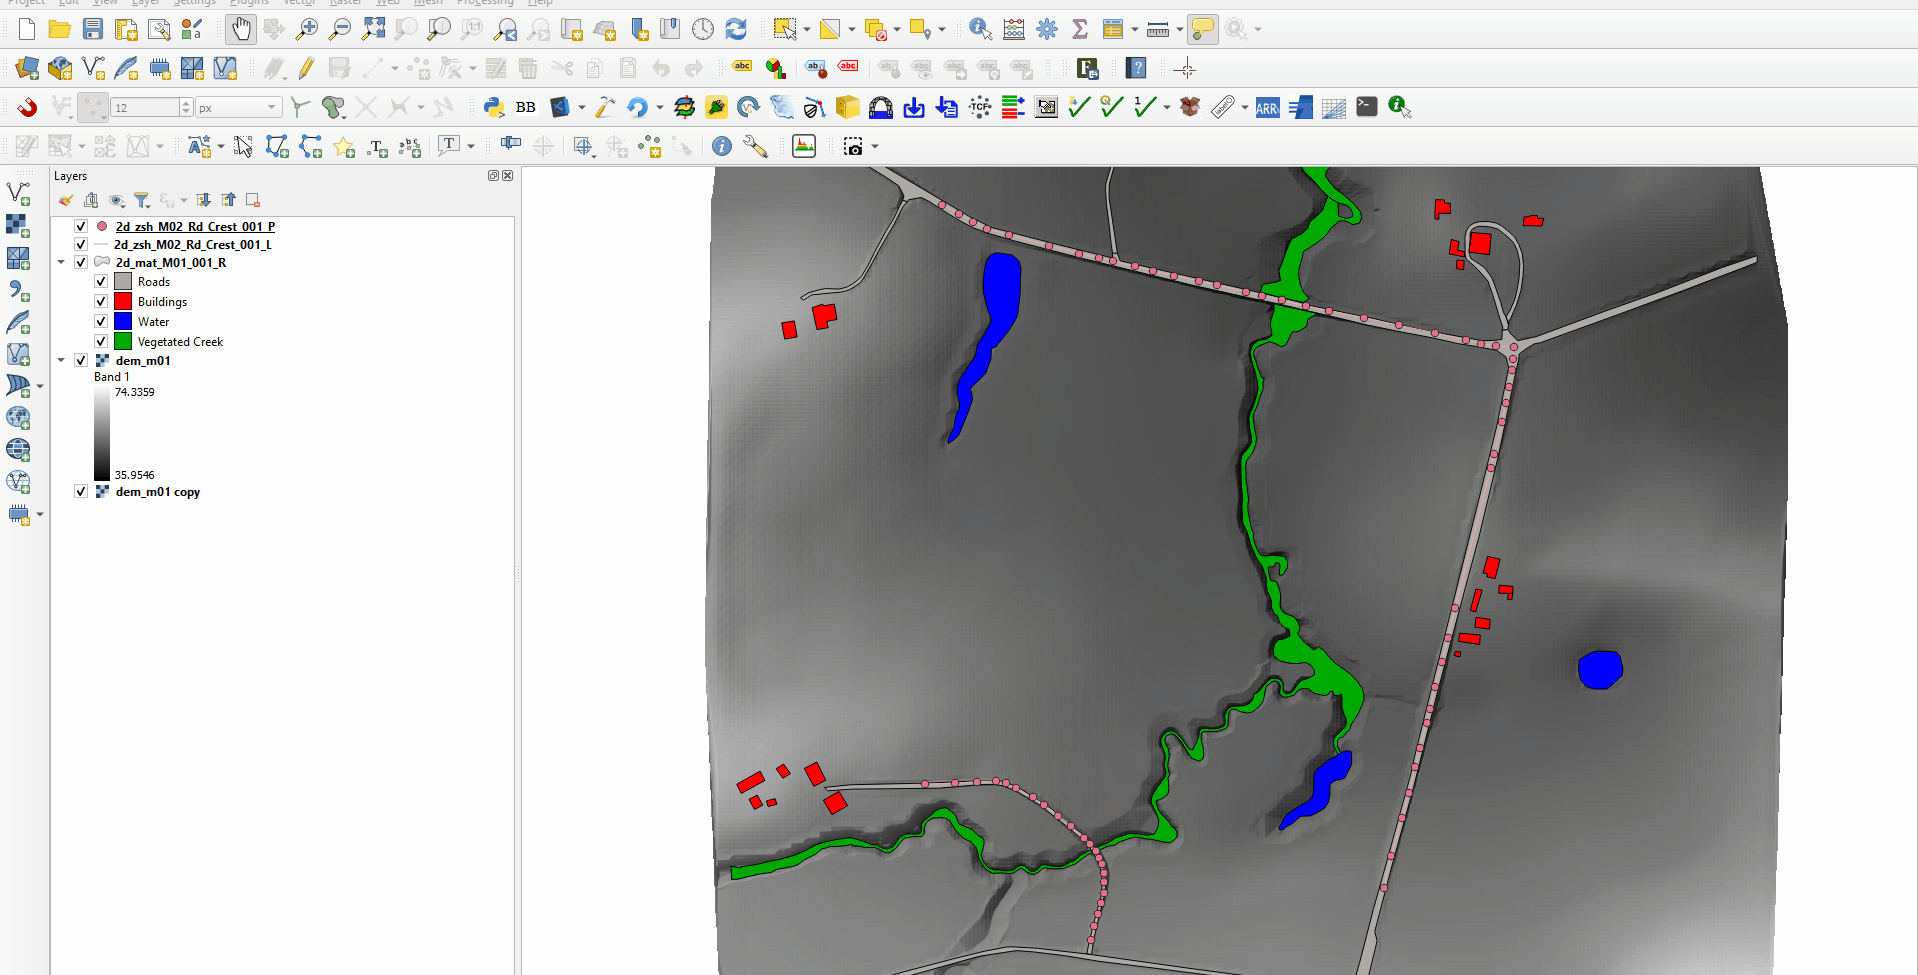1918x975 pixels.
Task: Click the snapping tolerance input field showing 12
Action: pyautogui.click(x=146, y=107)
